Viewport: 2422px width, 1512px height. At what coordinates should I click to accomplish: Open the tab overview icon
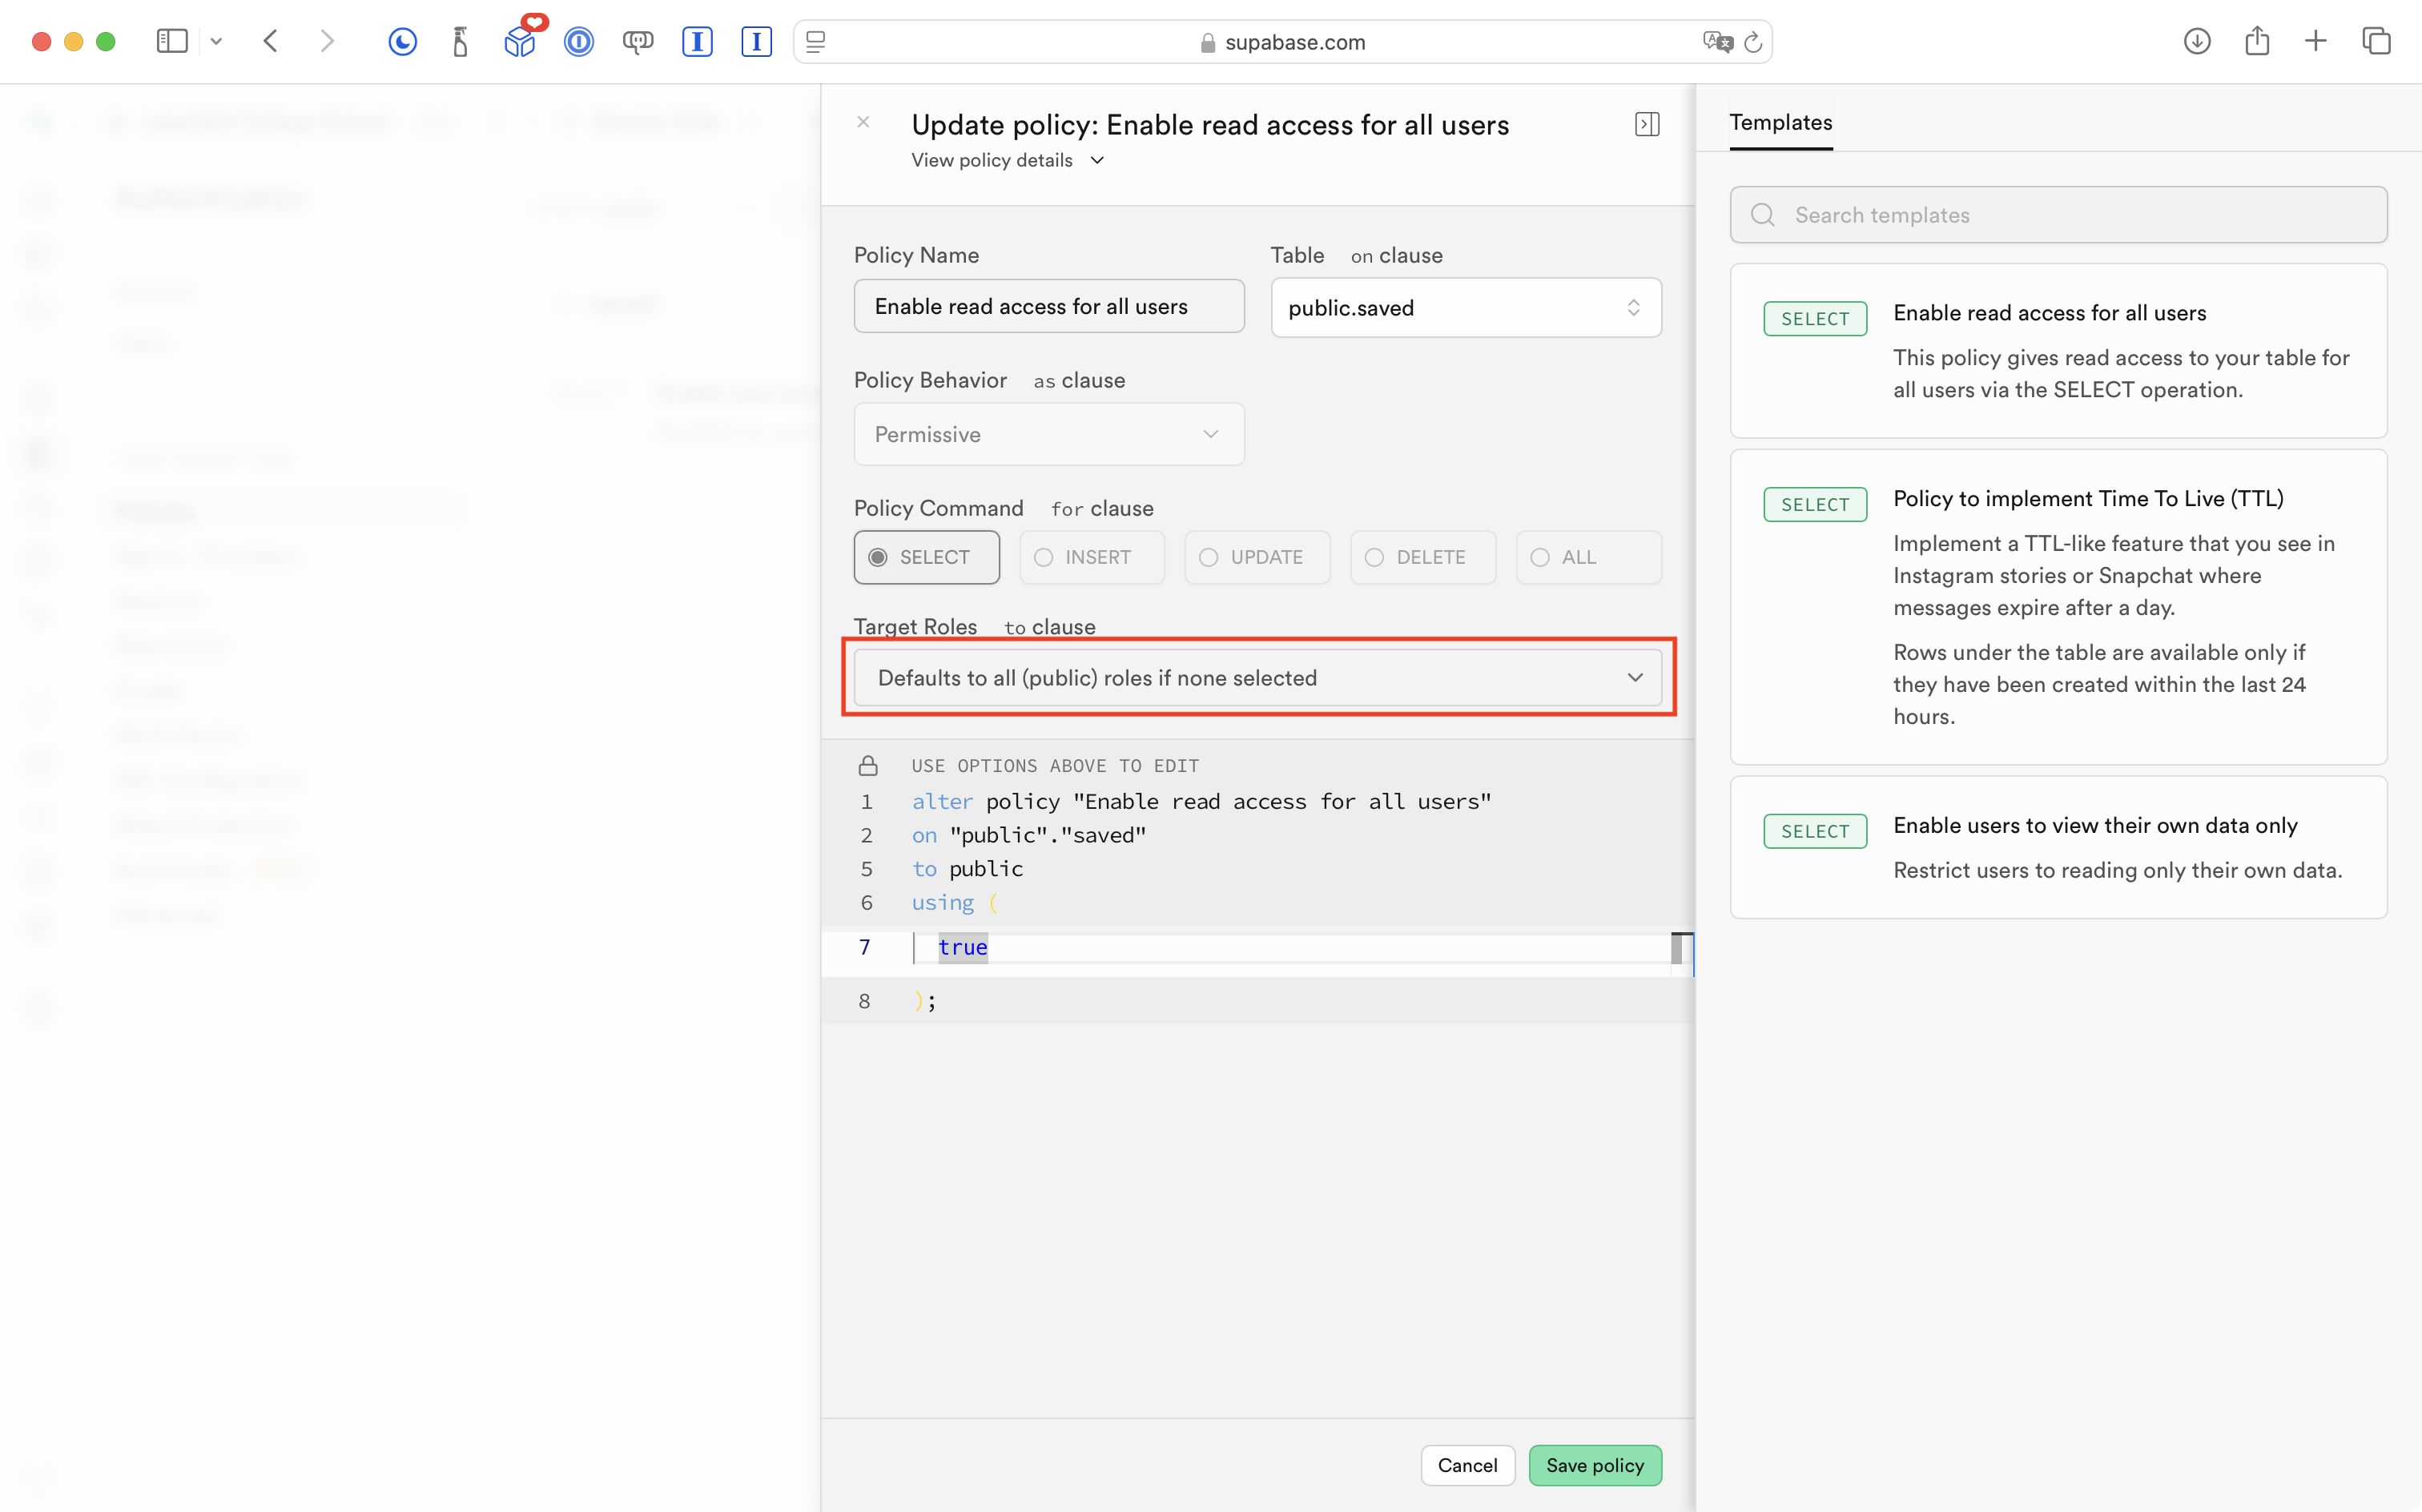point(2375,41)
